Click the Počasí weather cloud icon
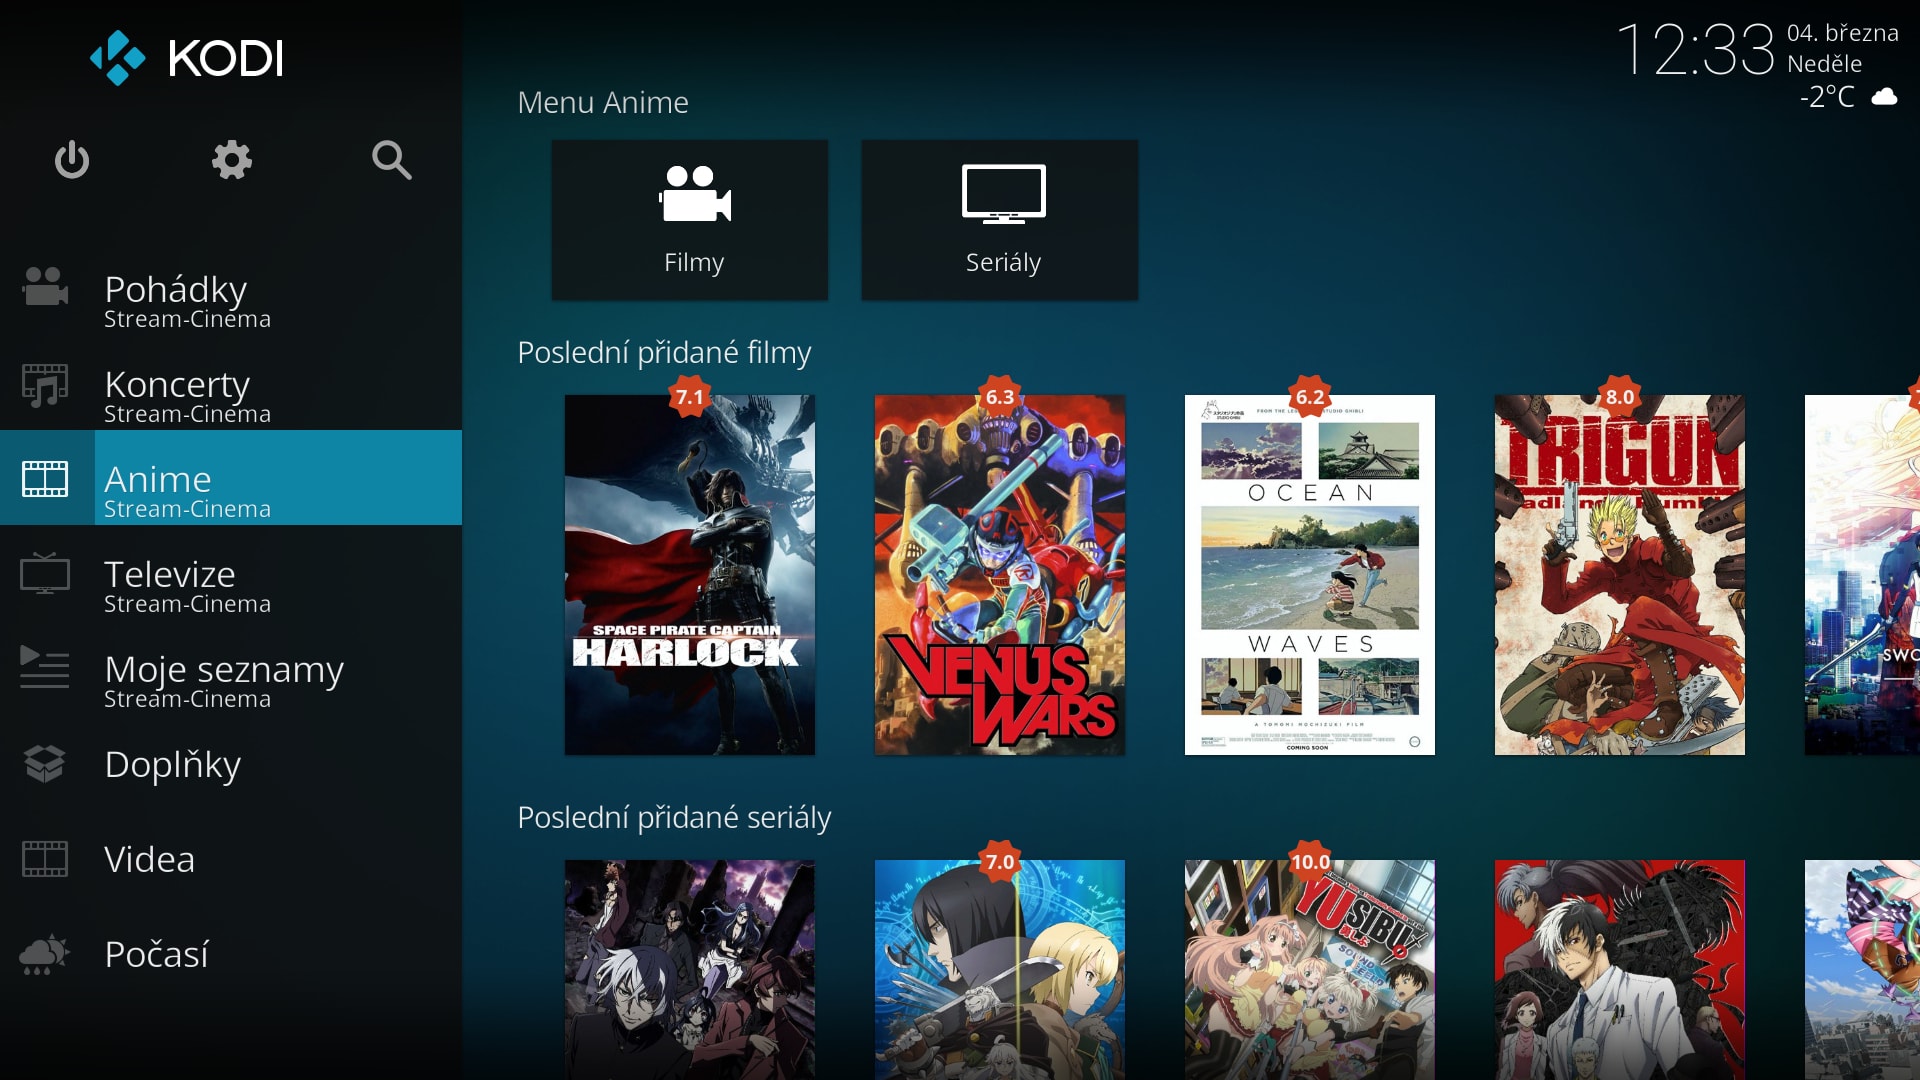This screenshot has height=1080, width=1920. coord(45,955)
